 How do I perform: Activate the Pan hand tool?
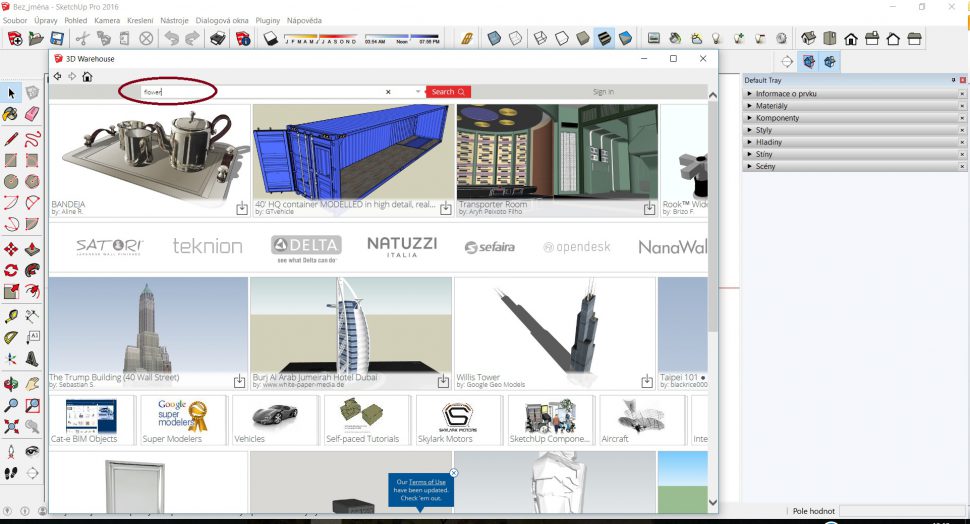(32, 384)
